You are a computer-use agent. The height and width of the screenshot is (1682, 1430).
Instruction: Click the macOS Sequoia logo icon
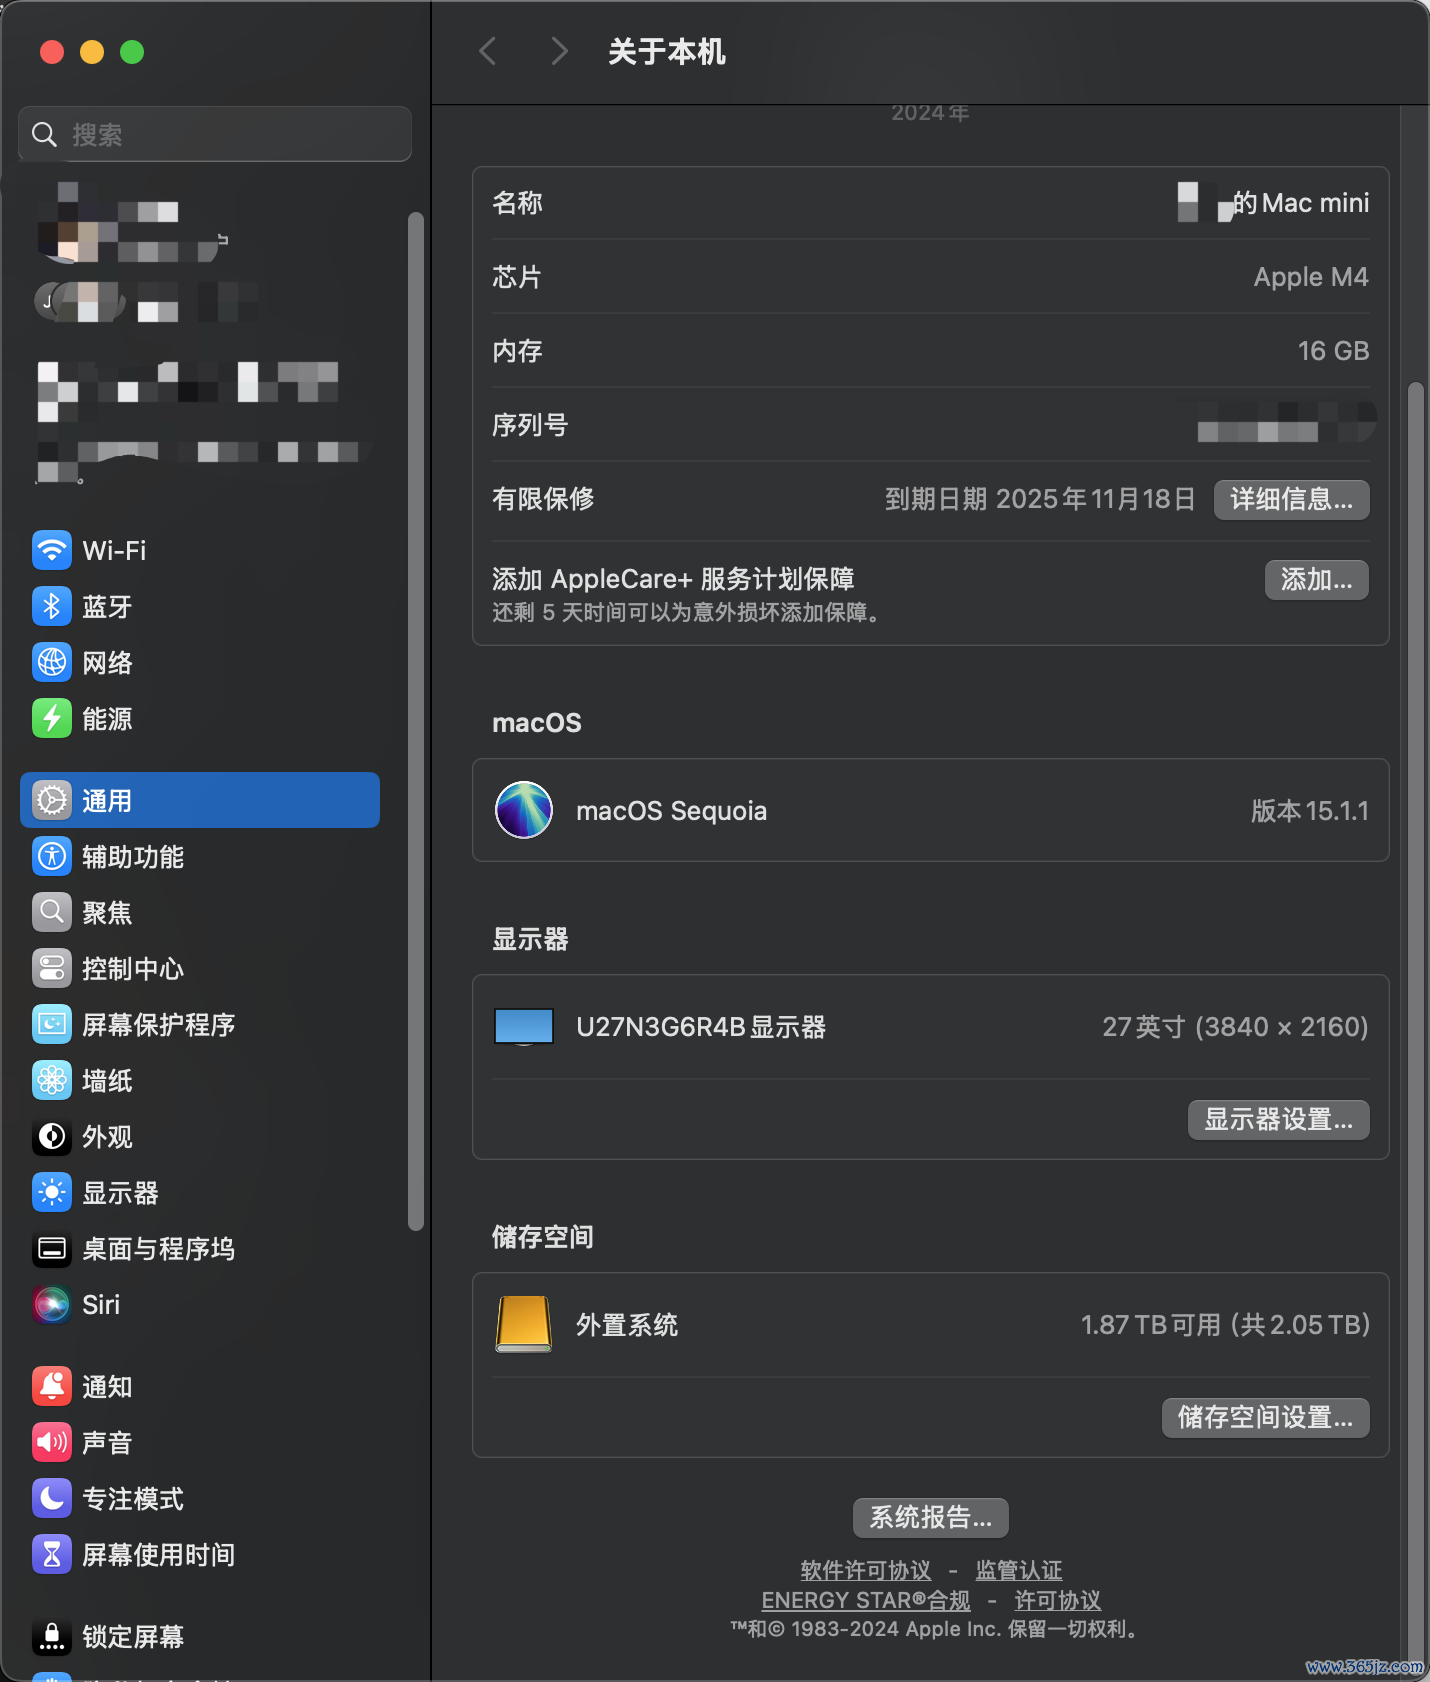524,810
